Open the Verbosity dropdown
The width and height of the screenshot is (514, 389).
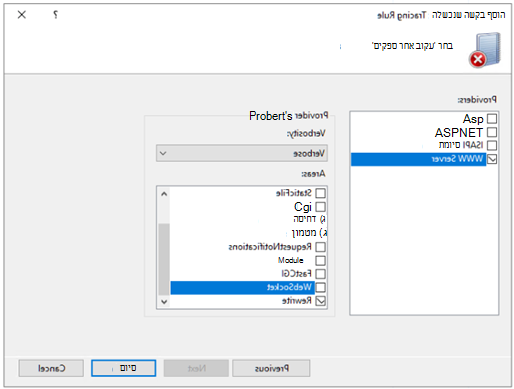242,153
